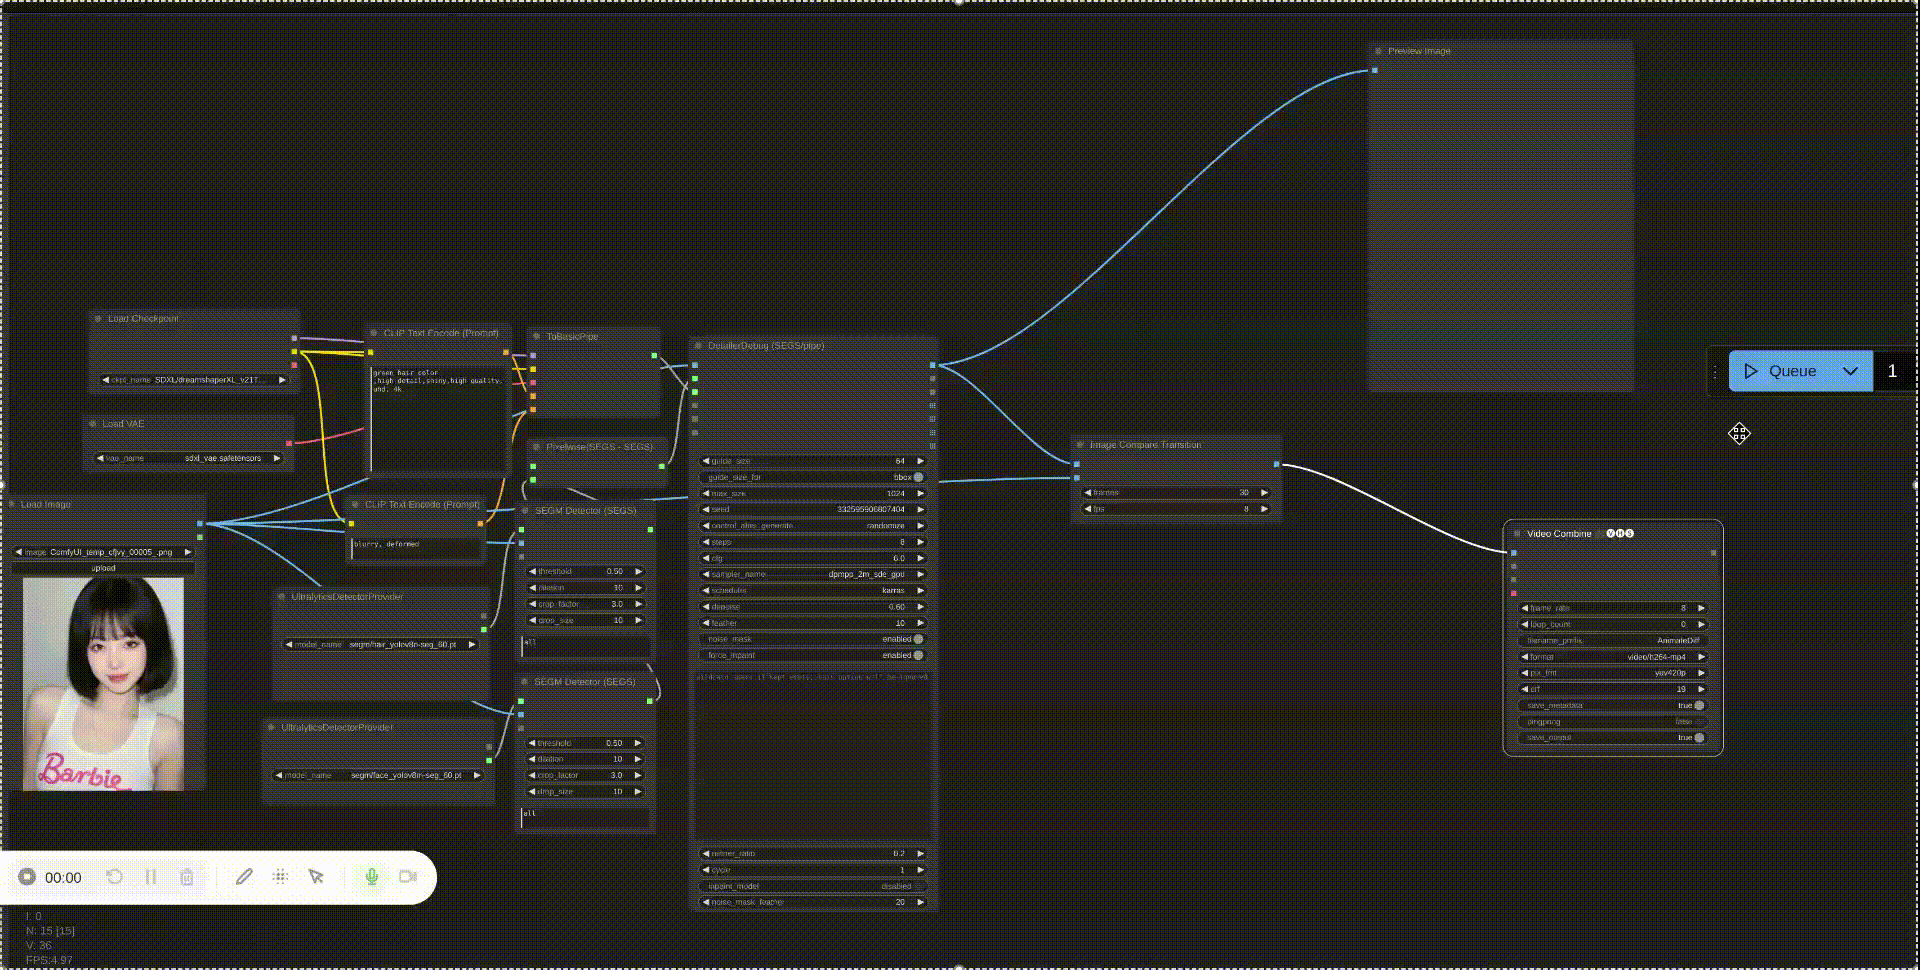1920x970 pixels.
Task: Click the drag handle dots beside Queue
Action: click(1716, 371)
